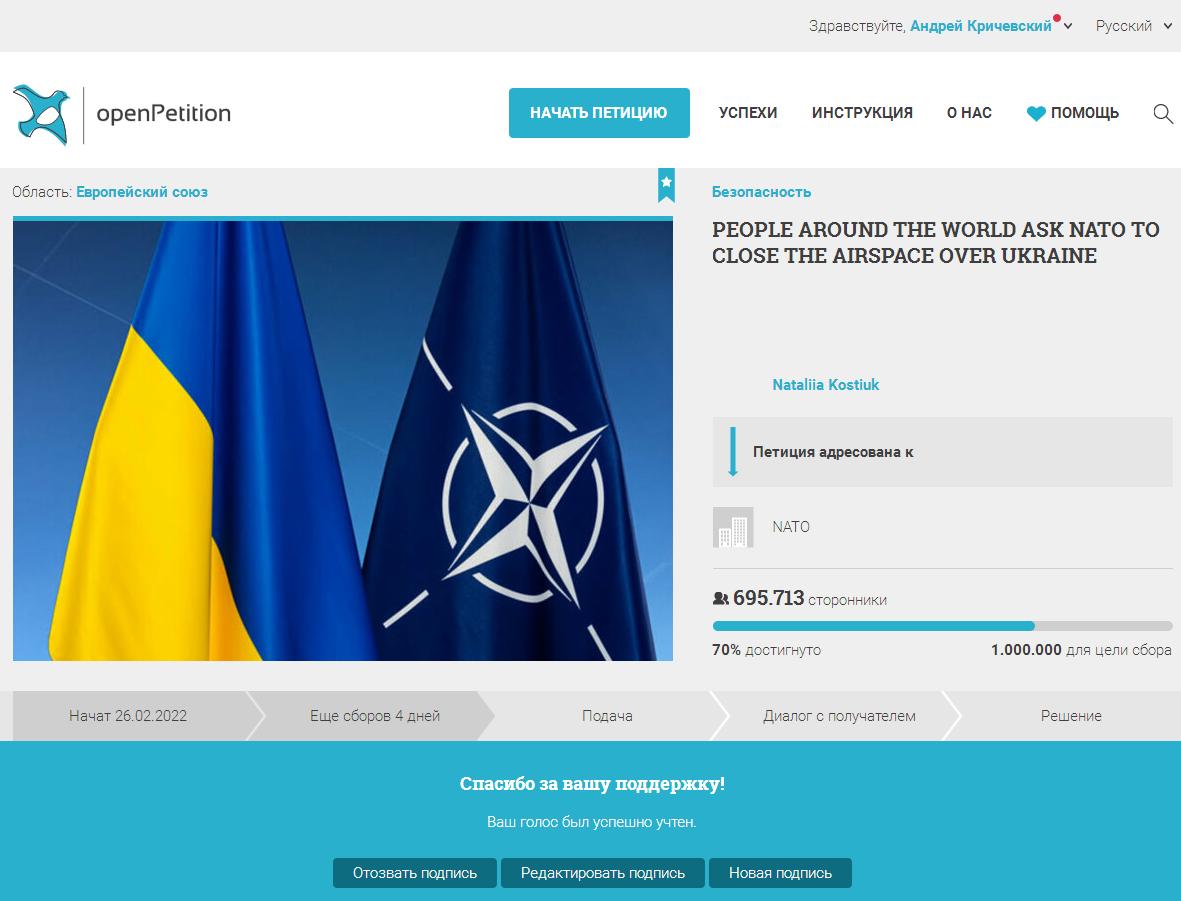The height and width of the screenshot is (901, 1181).
Task: Click the openPetition wordmark text
Action: coord(163,113)
